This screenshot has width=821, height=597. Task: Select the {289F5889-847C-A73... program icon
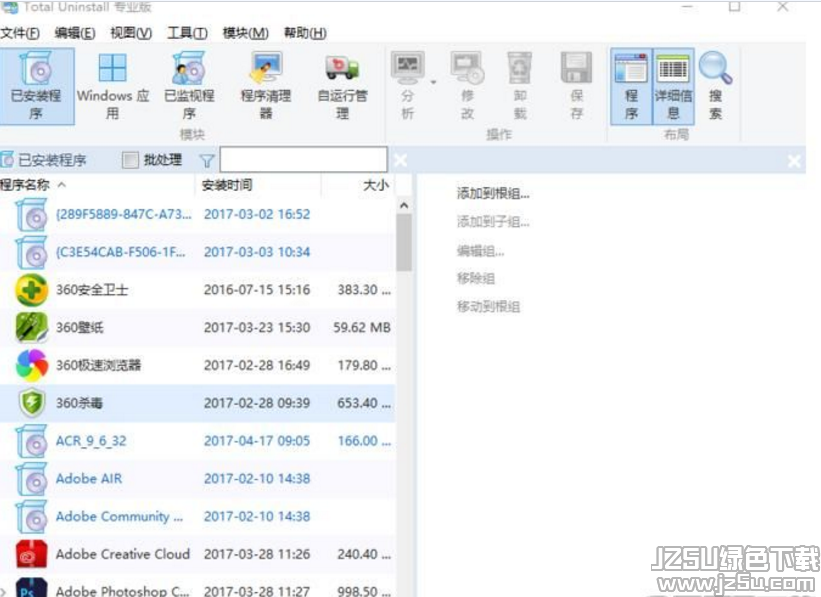point(32,215)
